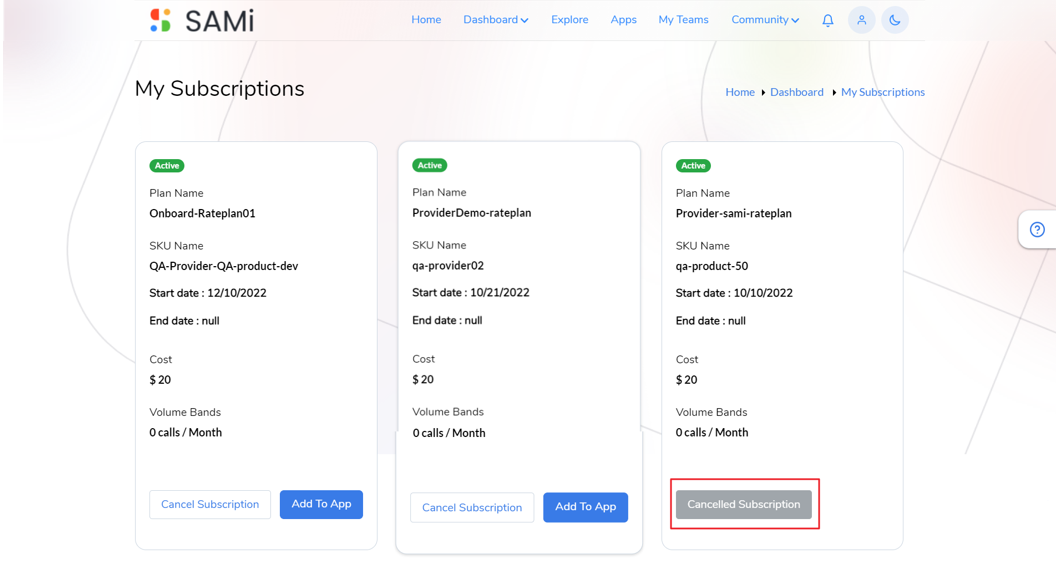This screenshot has height=568, width=1056.
Task: Open the Apps menu item
Action: click(624, 20)
